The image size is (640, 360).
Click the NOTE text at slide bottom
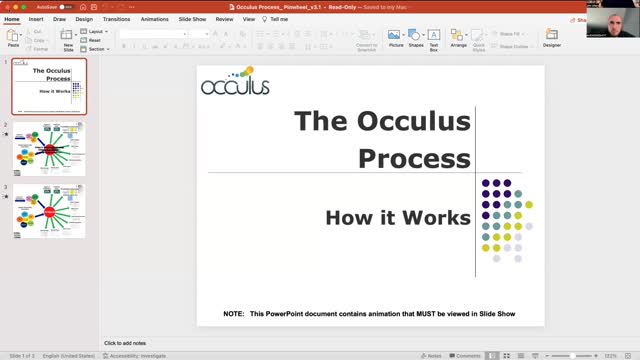369,314
